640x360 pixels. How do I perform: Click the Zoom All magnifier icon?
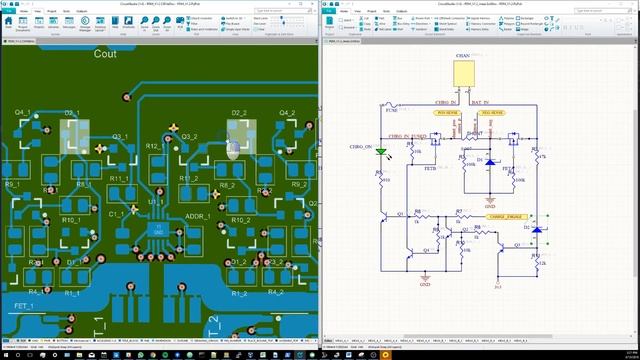tap(167, 24)
